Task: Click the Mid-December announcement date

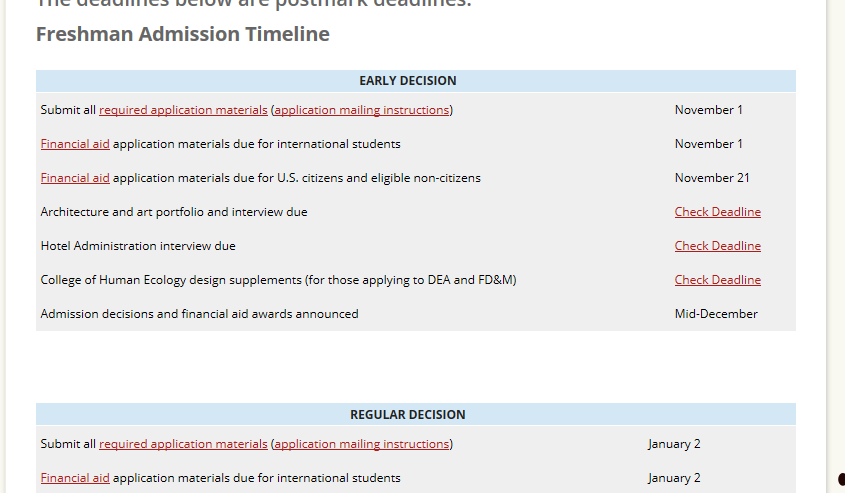Action: click(x=716, y=314)
